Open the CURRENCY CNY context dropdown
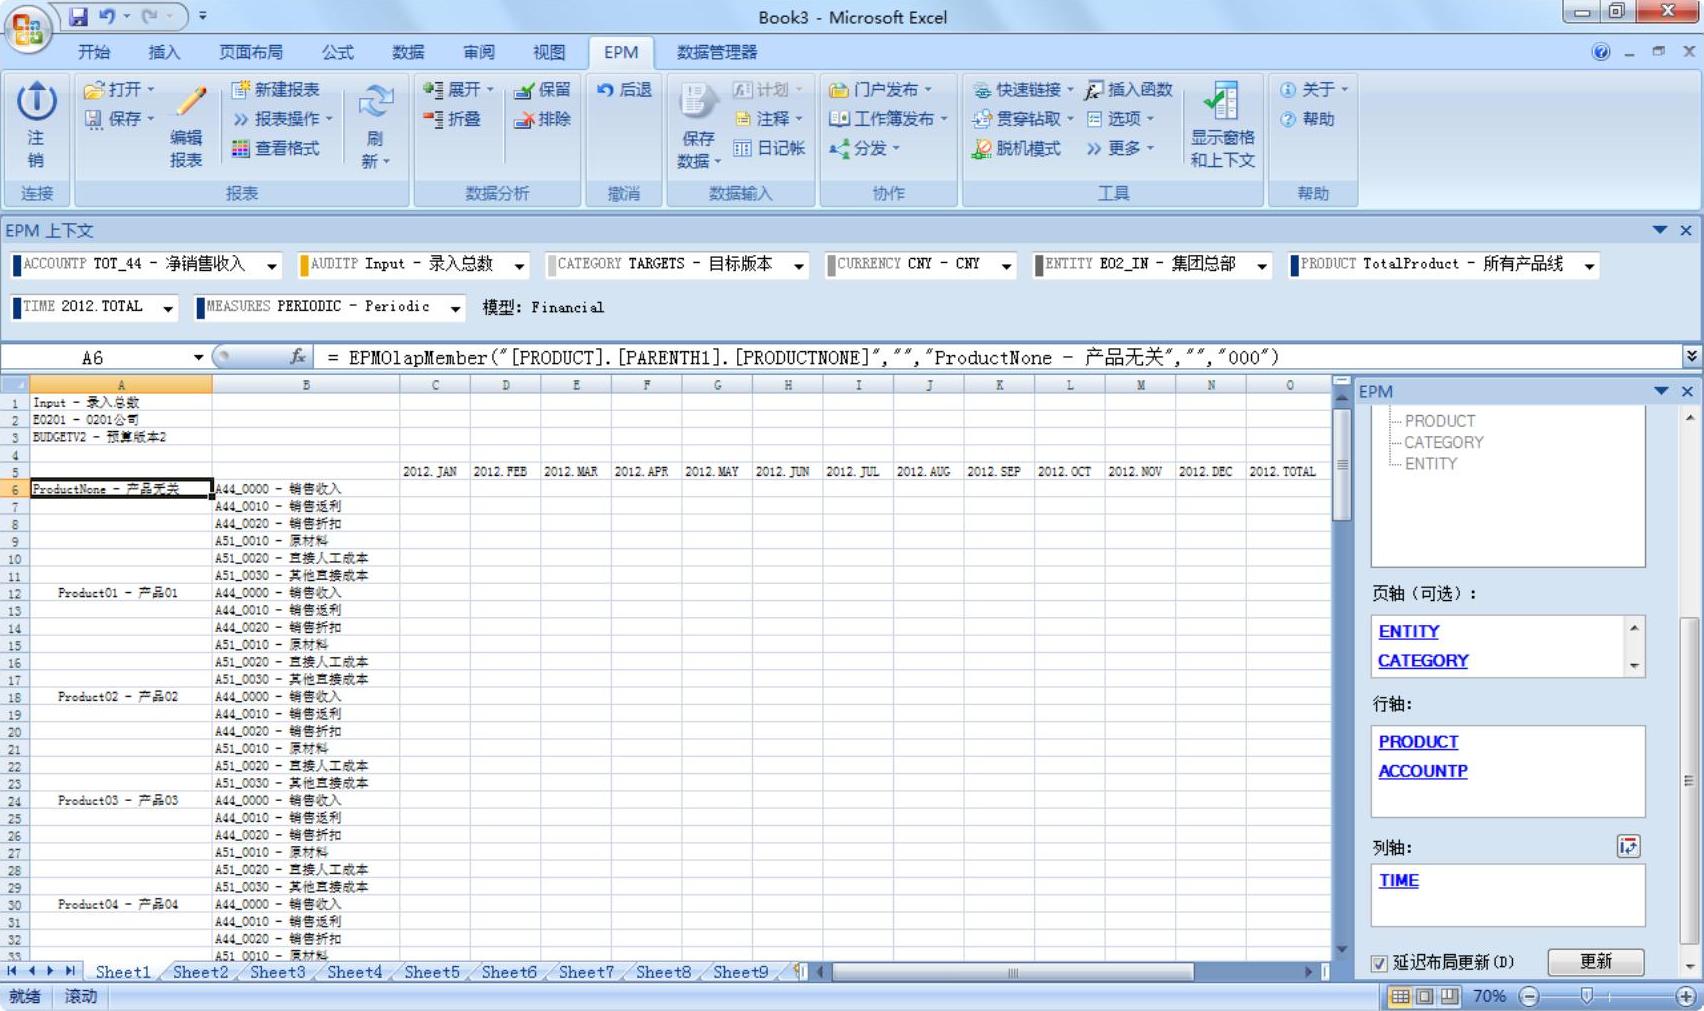The image size is (1704, 1011). (1006, 265)
